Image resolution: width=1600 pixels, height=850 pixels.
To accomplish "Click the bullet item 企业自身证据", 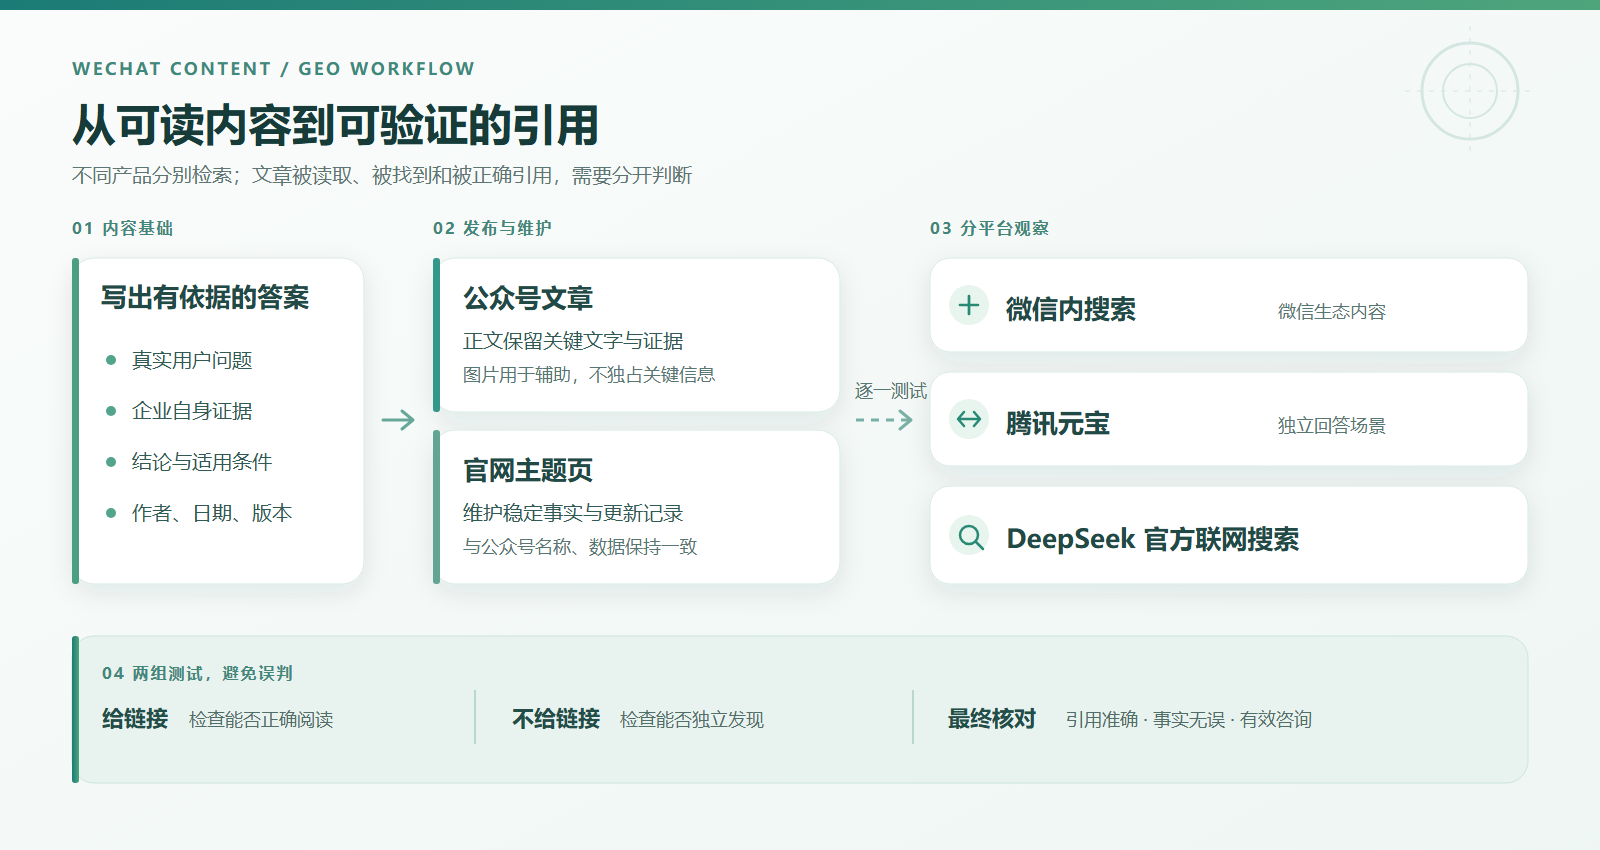I will 192,411.
